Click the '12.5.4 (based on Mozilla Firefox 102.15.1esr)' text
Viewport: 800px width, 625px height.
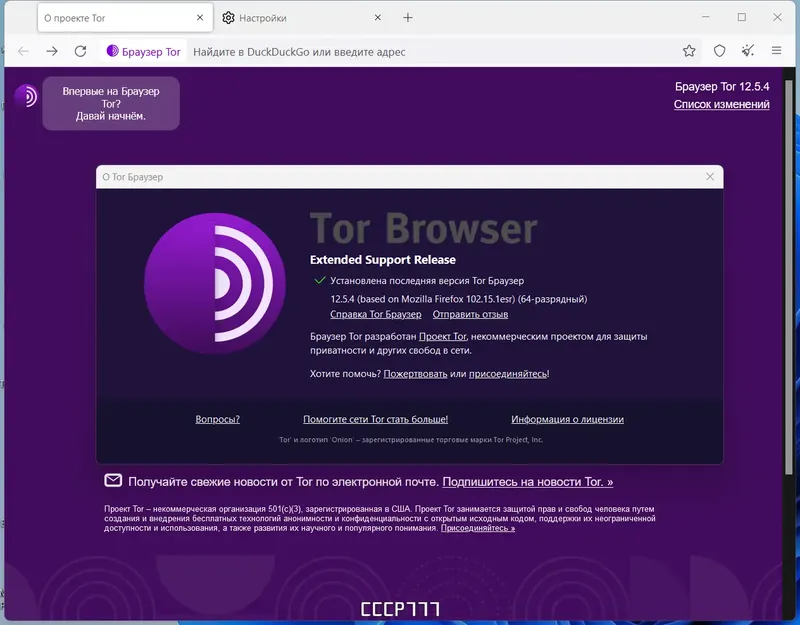click(x=423, y=299)
